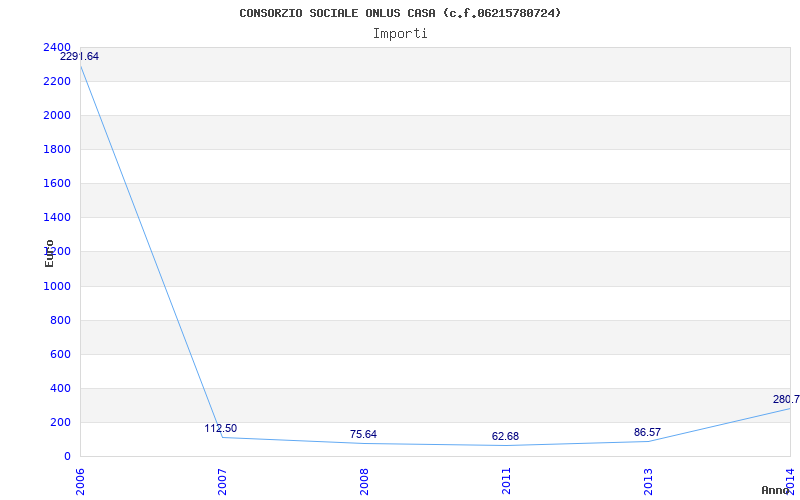Click x-axis year 2008
This screenshot has height=500, width=800.
point(364,481)
